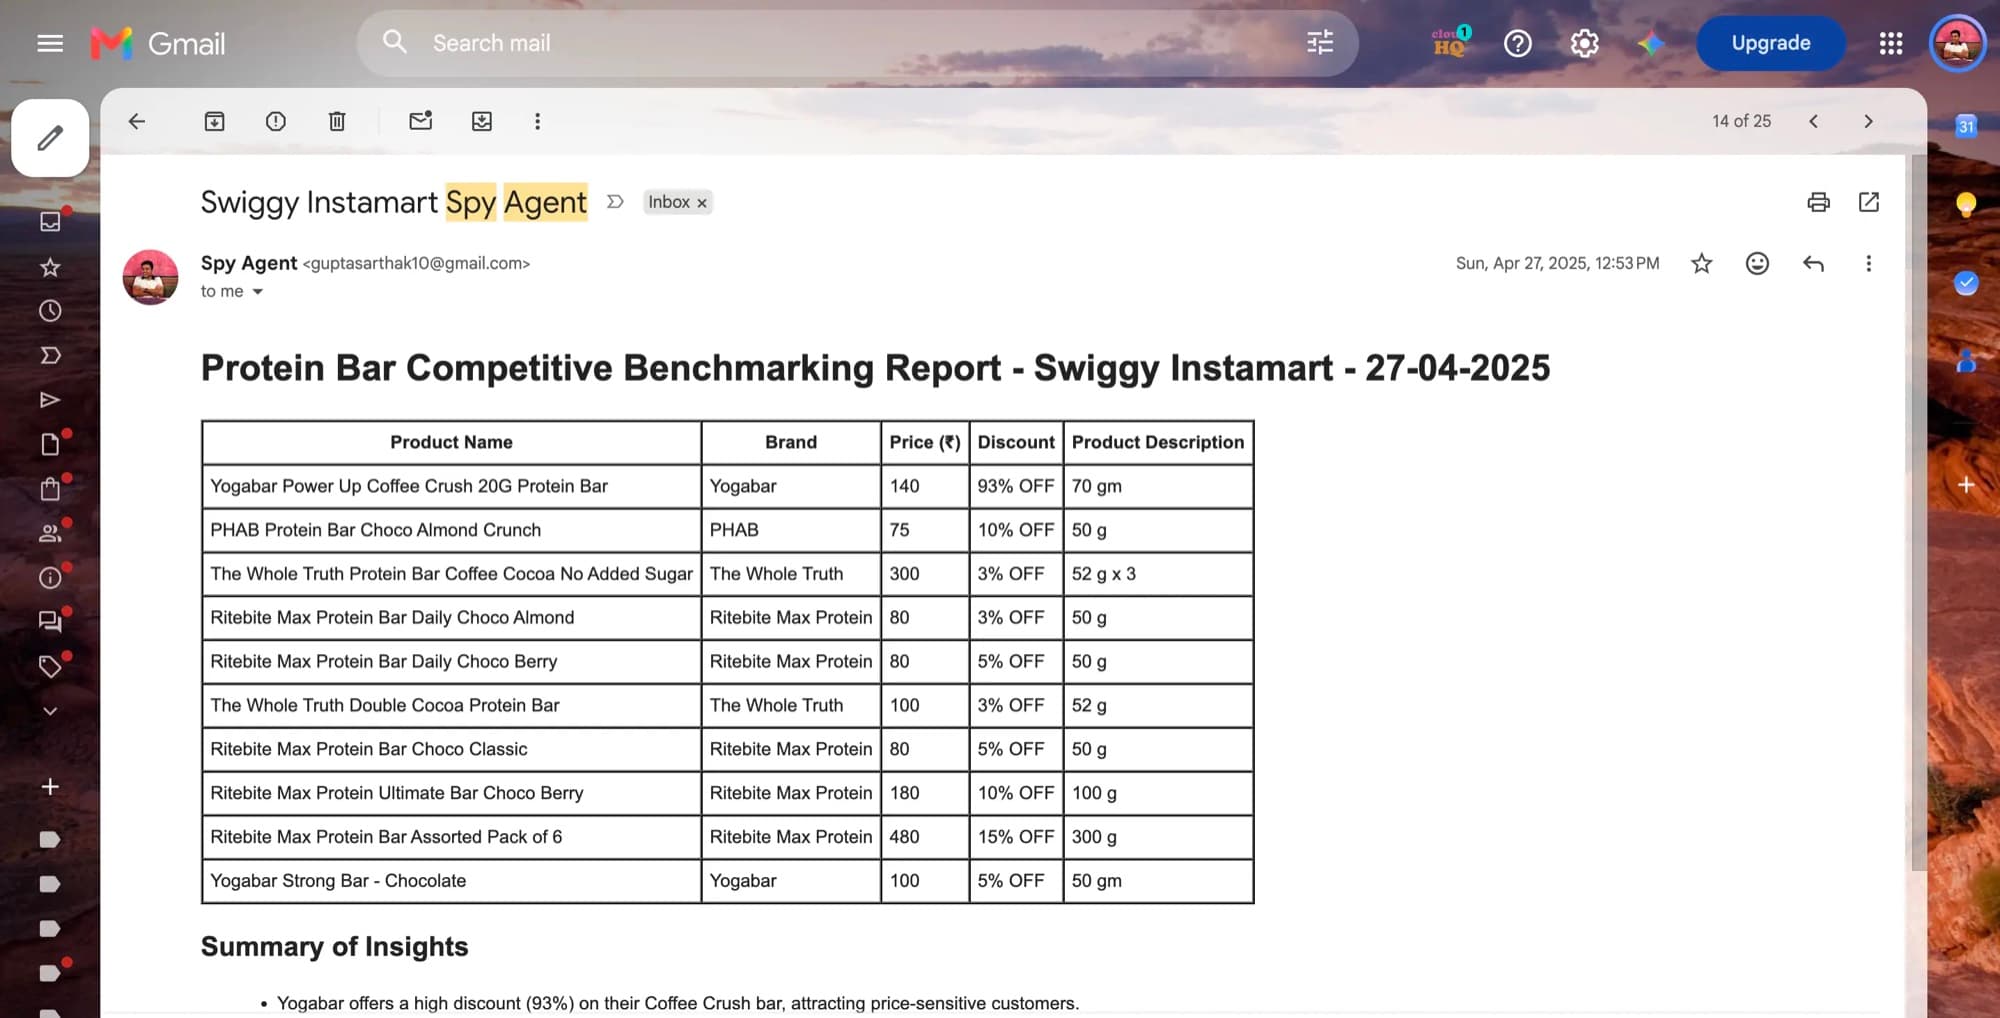Add an emoji reaction
This screenshot has width=2000, height=1018.
(x=1757, y=263)
